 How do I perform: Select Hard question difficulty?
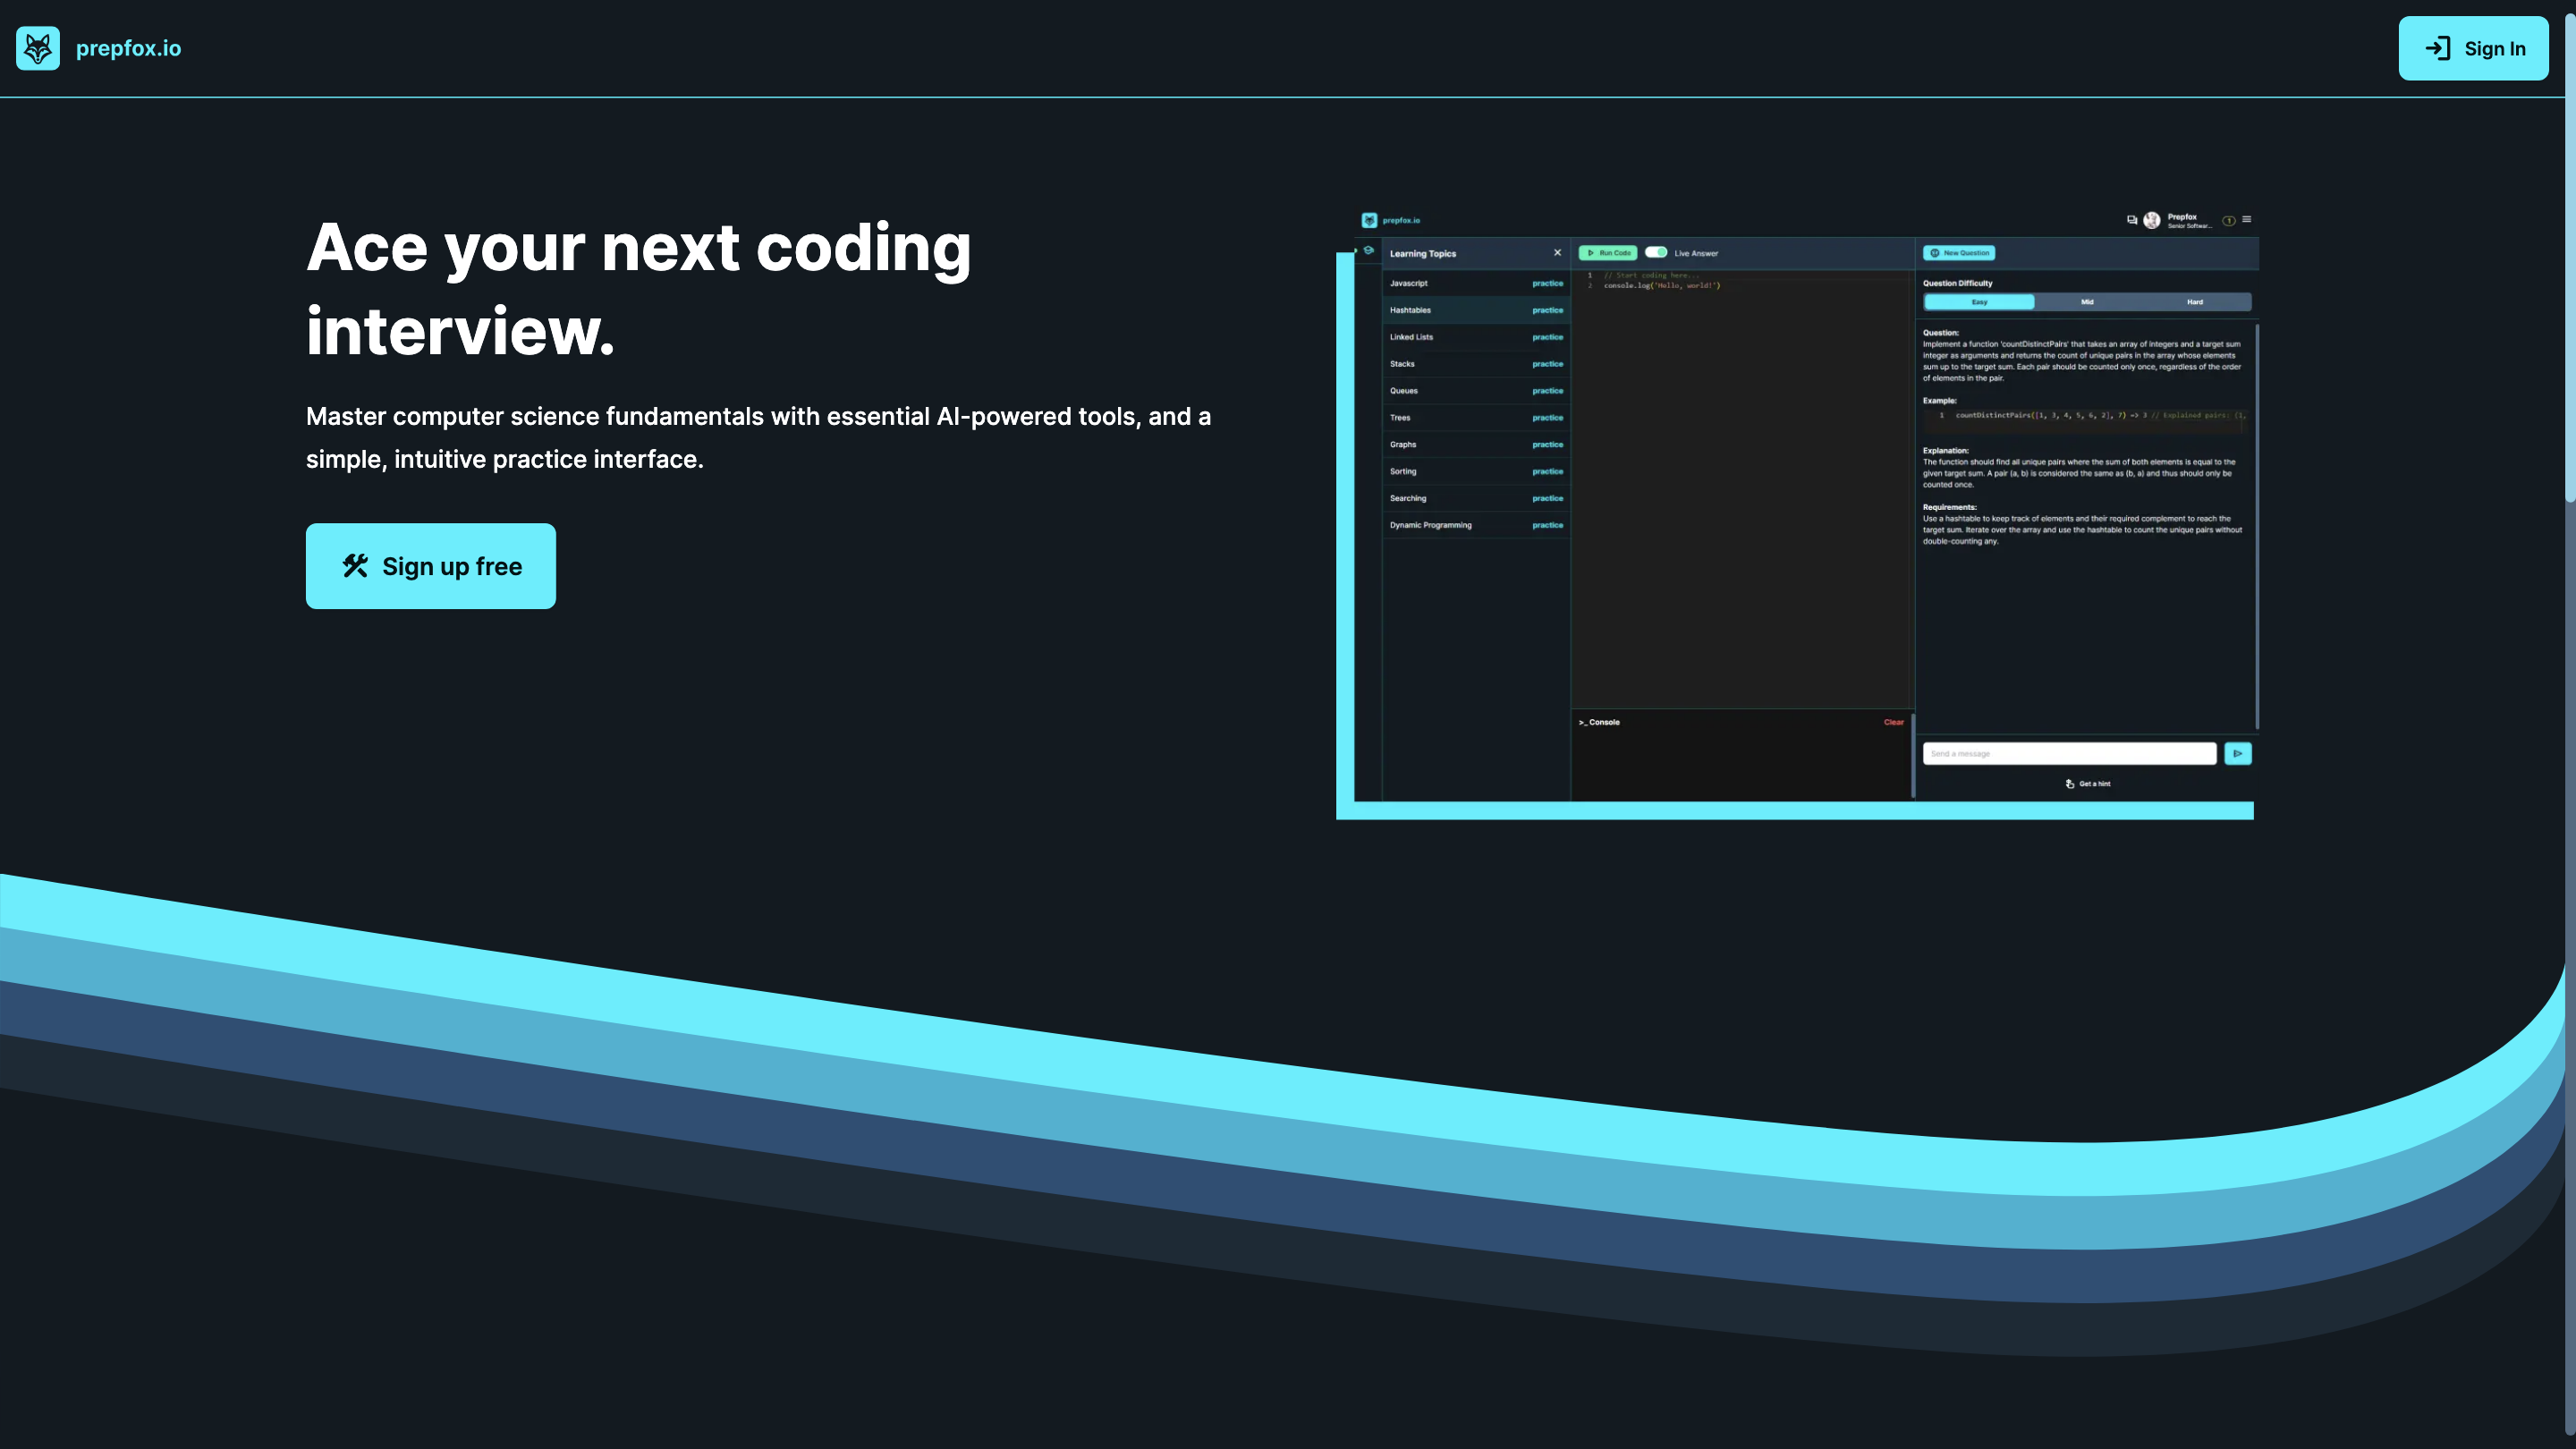click(x=2195, y=302)
